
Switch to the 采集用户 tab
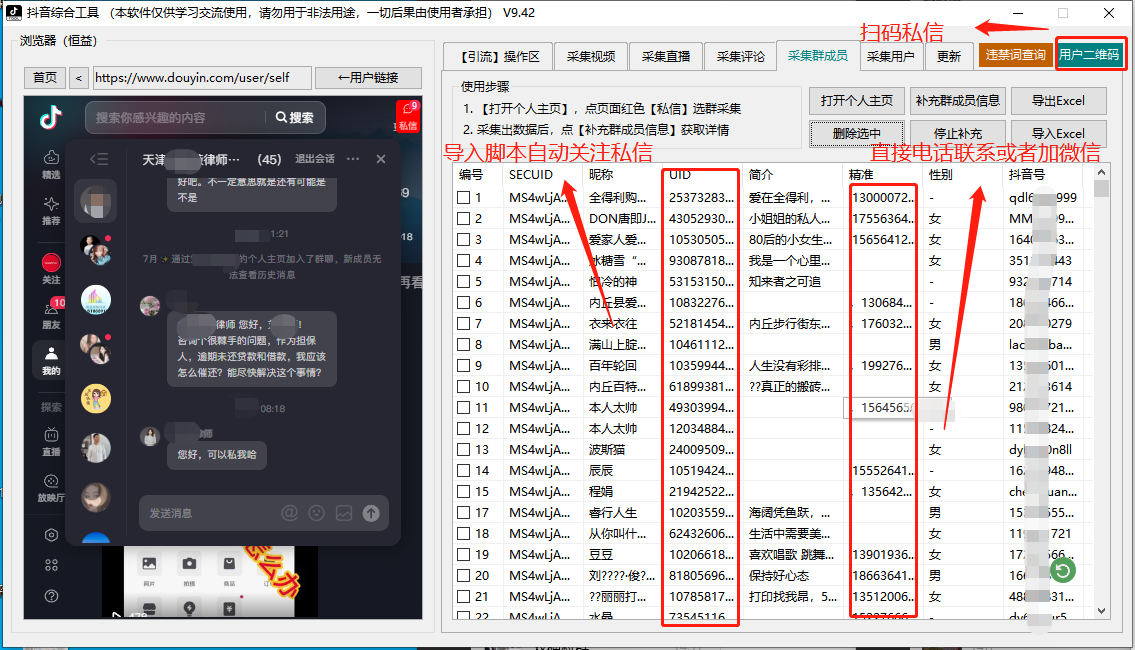point(892,56)
